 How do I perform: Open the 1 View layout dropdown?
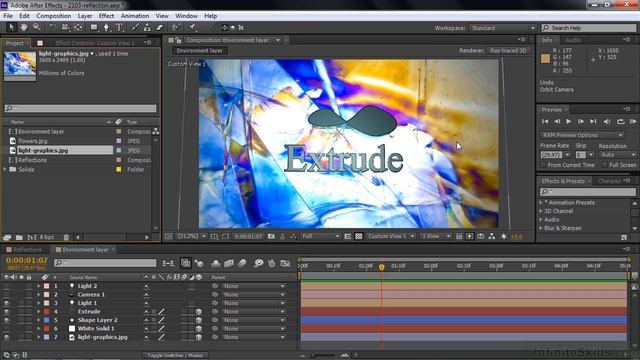[436, 236]
